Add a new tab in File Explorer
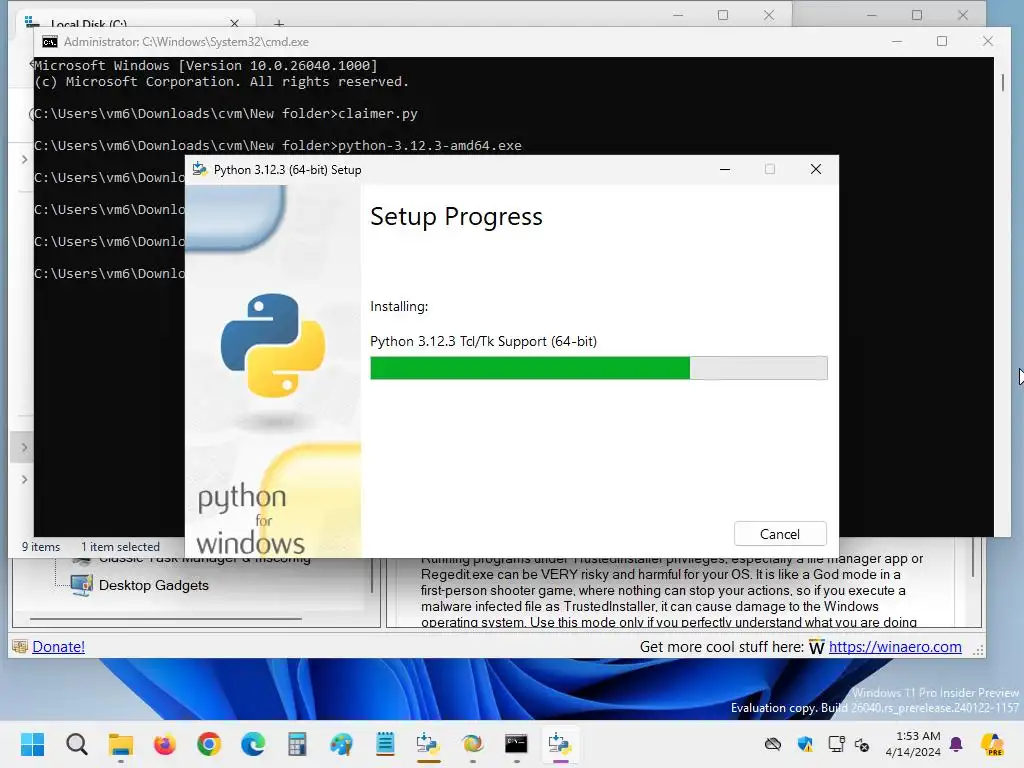 pyautogui.click(x=279, y=24)
